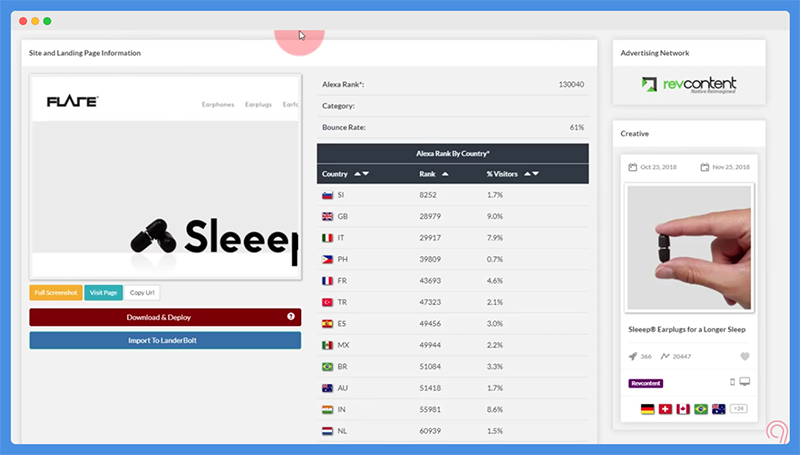Click Earphones link in page preview
This screenshot has height=455, width=800.
218,105
